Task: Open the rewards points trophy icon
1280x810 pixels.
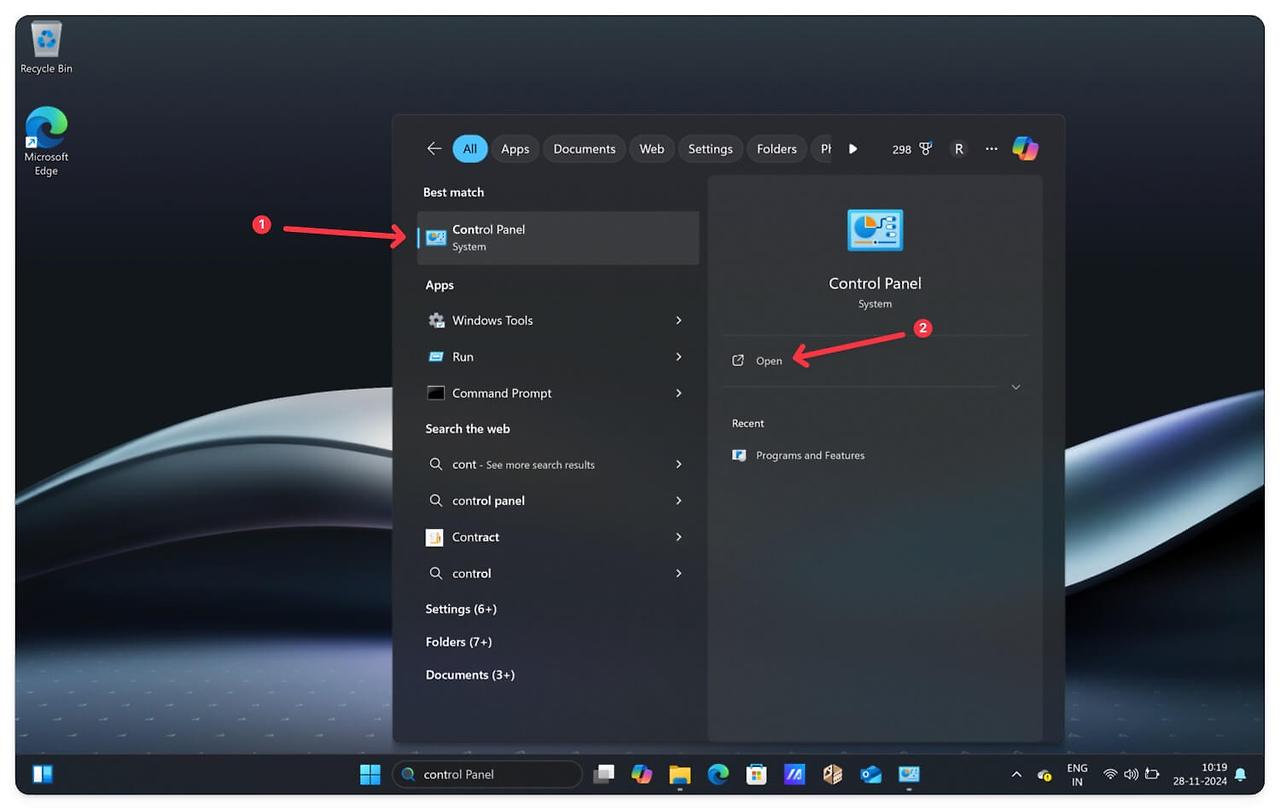Action: [925, 149]
